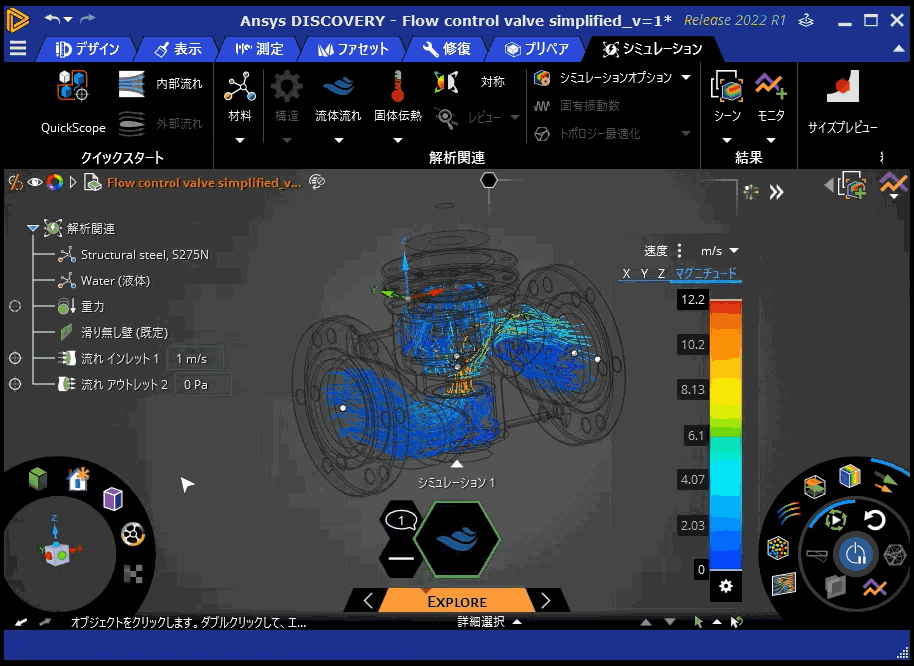Redo the last action
This screenshot has height=666, width=914.
click(87, 19)
